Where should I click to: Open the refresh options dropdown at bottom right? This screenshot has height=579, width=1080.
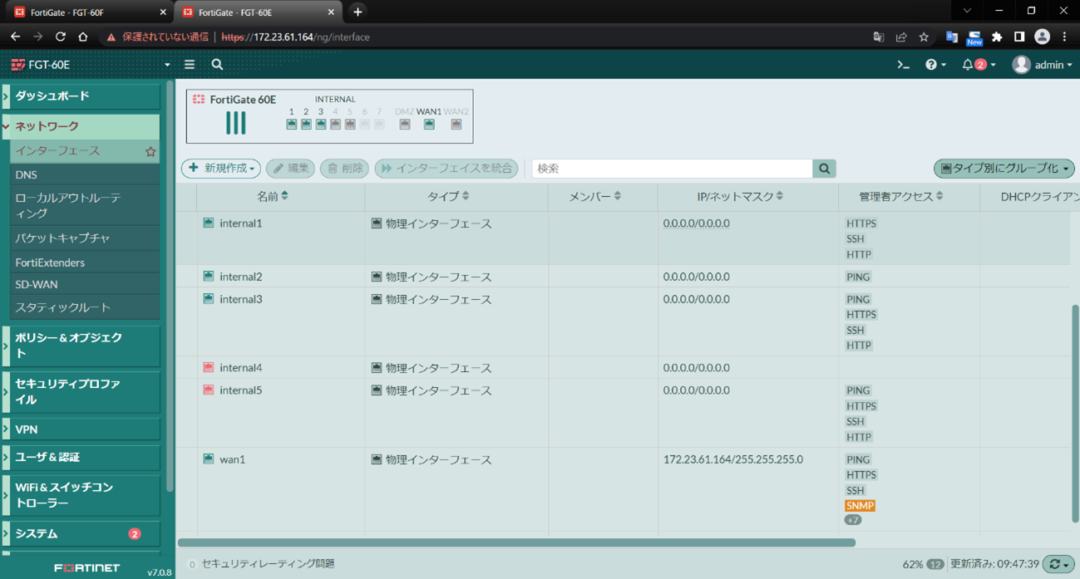click(1059, 565)
